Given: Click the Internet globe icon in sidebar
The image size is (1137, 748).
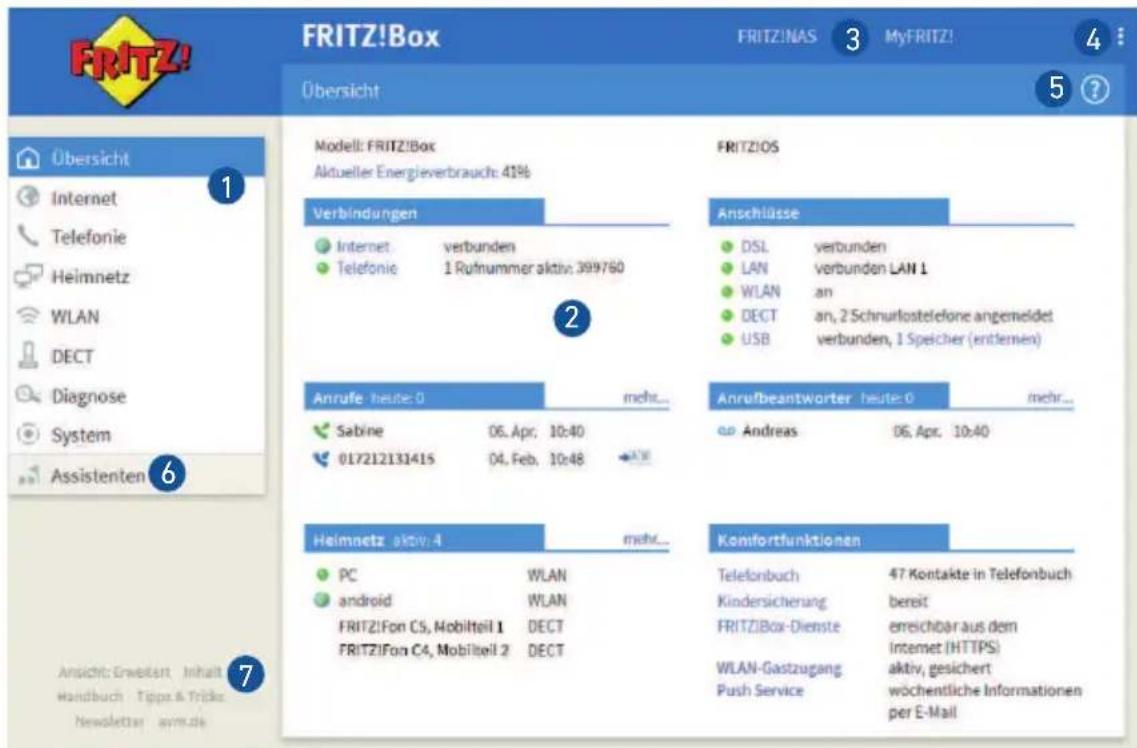Looking at the screenshot, I should coord(28,196).
